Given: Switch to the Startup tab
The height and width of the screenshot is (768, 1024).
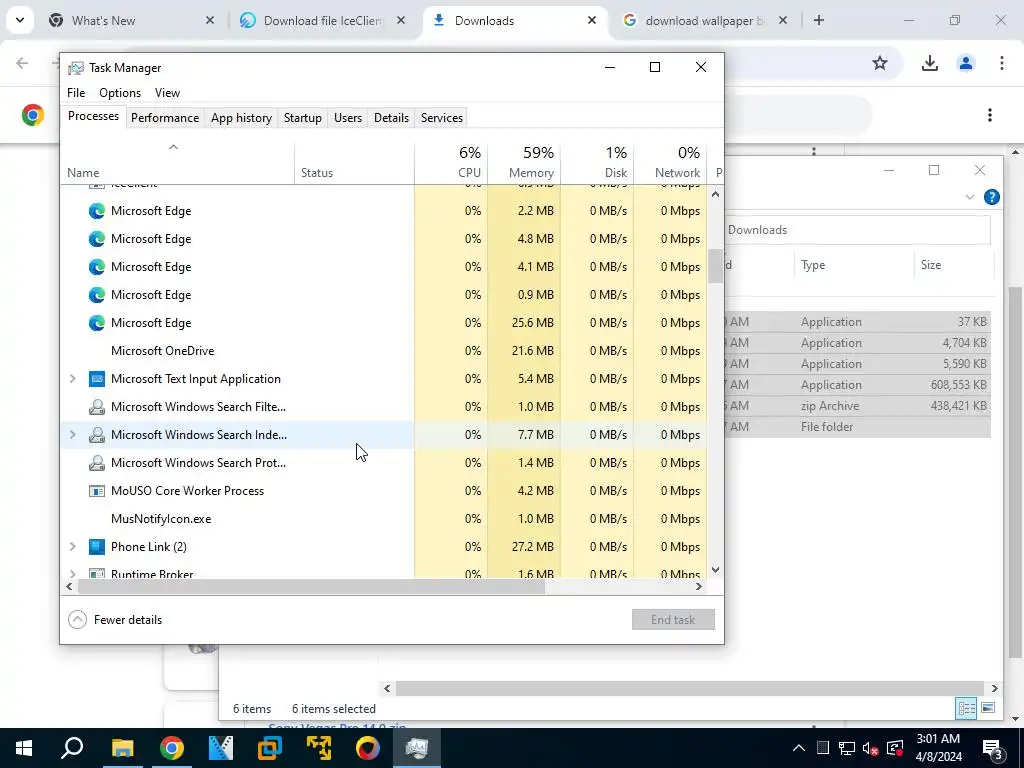Looking at the screenshot, I should [x=302, y=118].
